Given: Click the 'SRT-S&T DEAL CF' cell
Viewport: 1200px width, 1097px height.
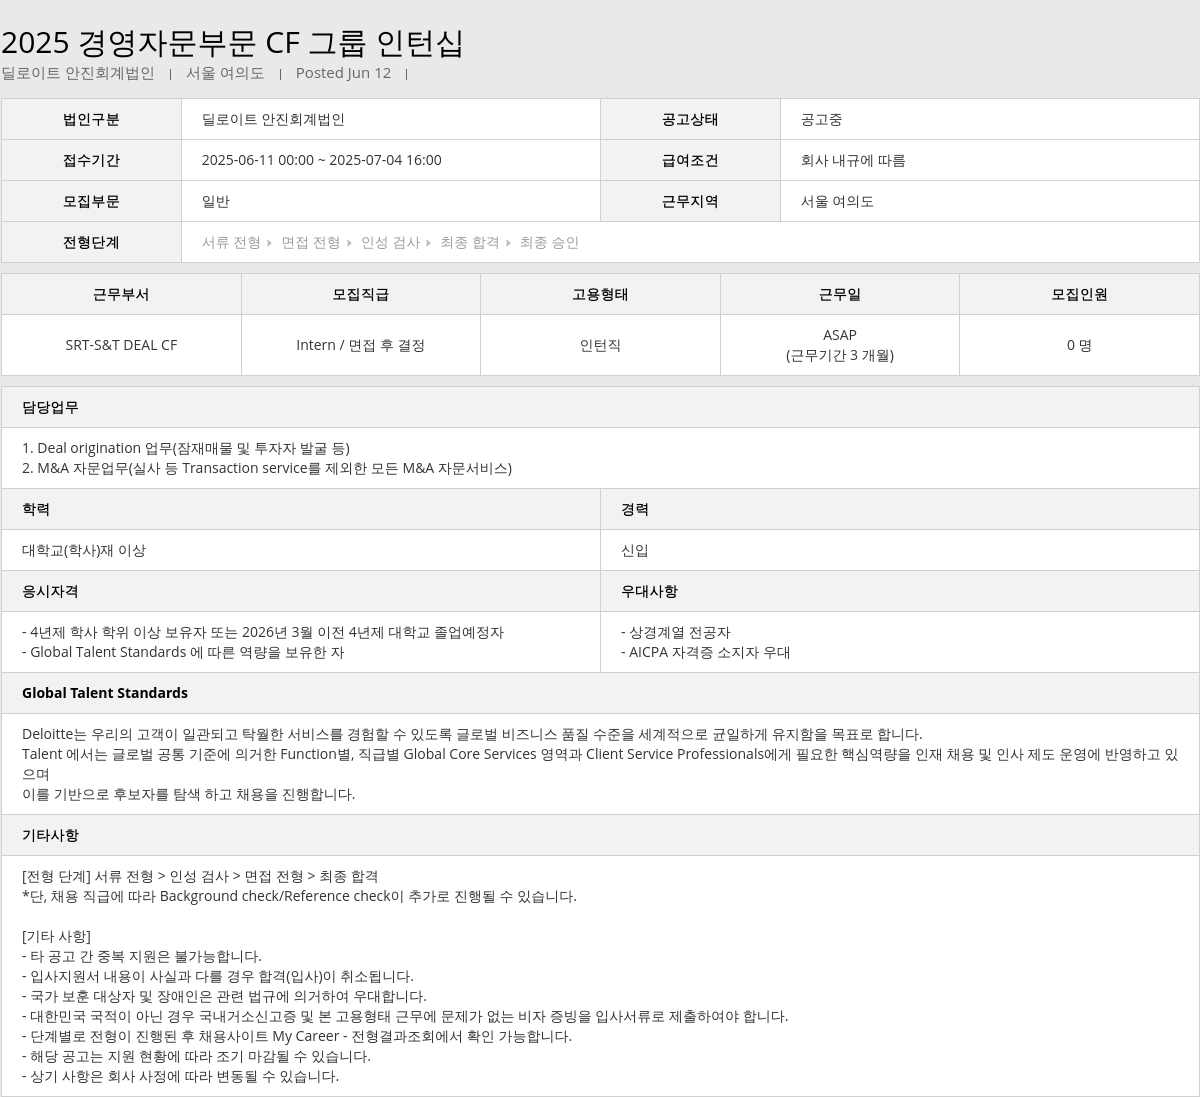Looking at the screenshot, I should click(x=121, y=345).
